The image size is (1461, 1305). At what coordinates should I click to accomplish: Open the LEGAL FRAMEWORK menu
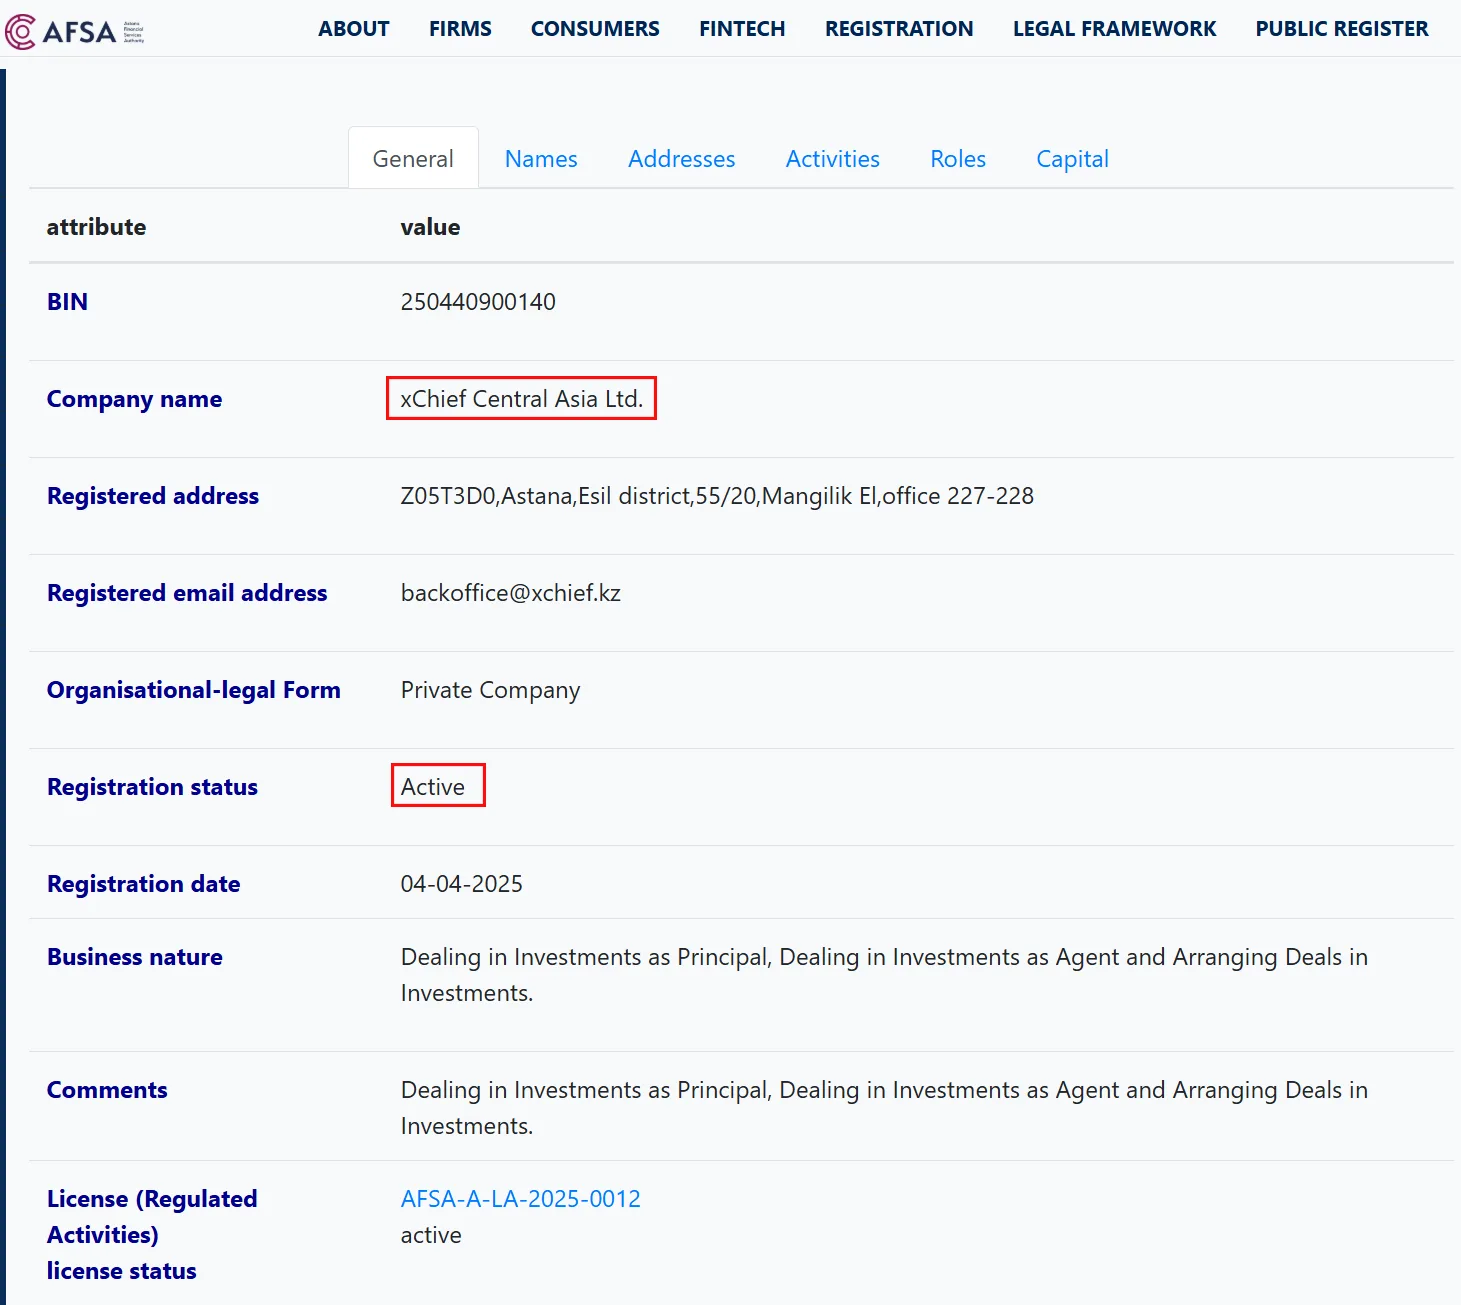pyautogui.click(x=1115, y=29)
